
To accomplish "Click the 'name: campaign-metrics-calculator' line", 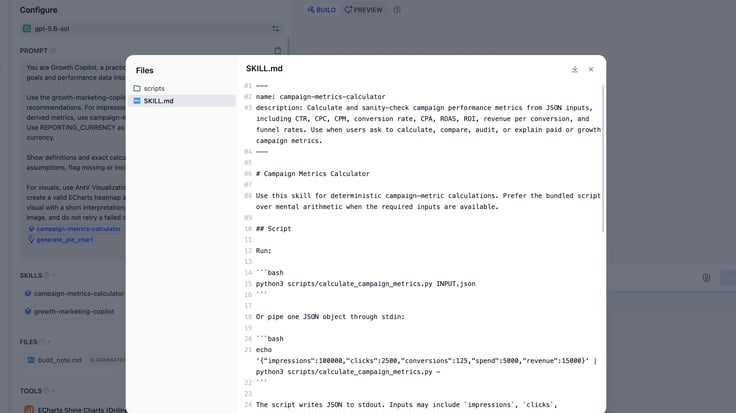I will tap(321, 97).
